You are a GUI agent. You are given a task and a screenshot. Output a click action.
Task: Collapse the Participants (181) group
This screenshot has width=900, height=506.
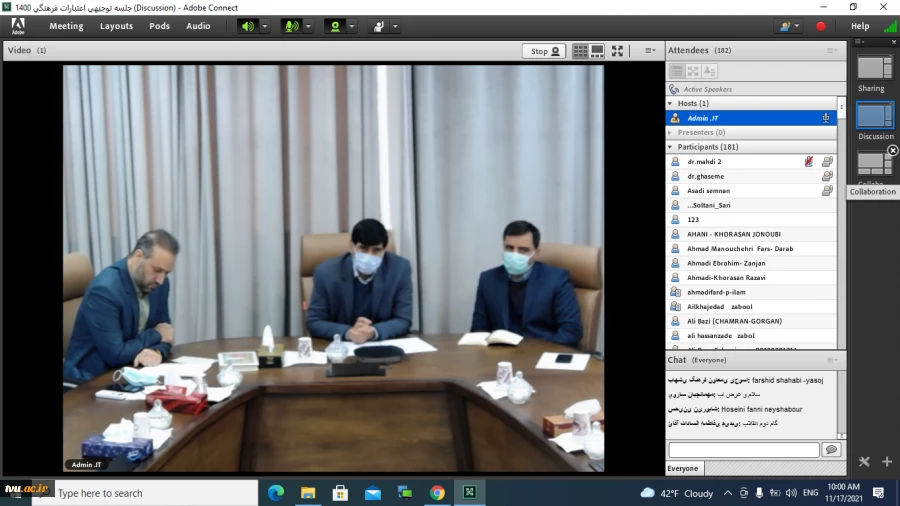(x=670, y=147)
